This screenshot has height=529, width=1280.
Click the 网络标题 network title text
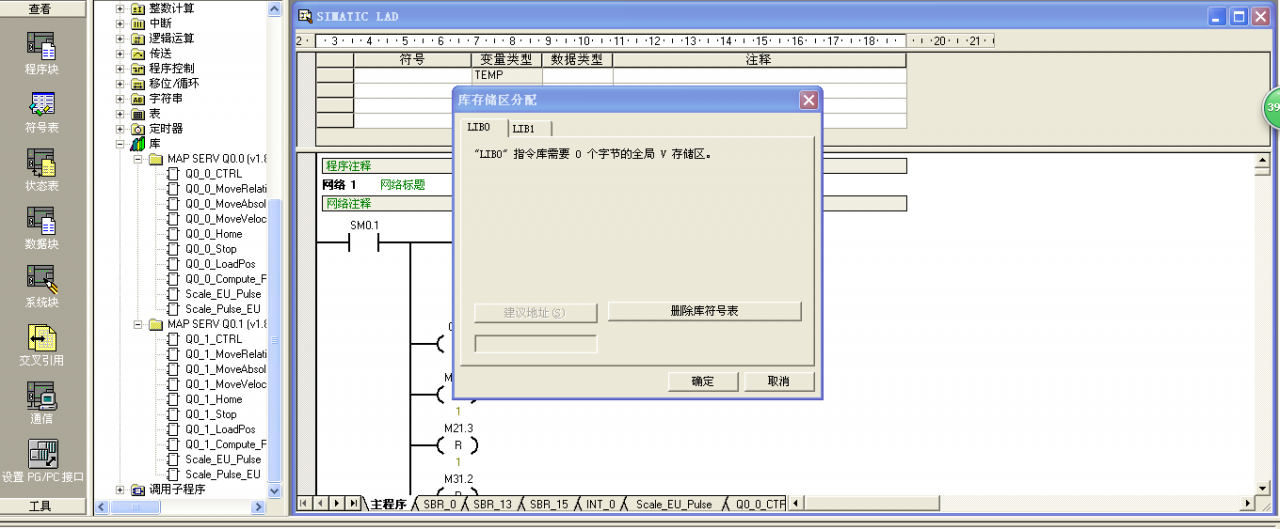point(402,185)
